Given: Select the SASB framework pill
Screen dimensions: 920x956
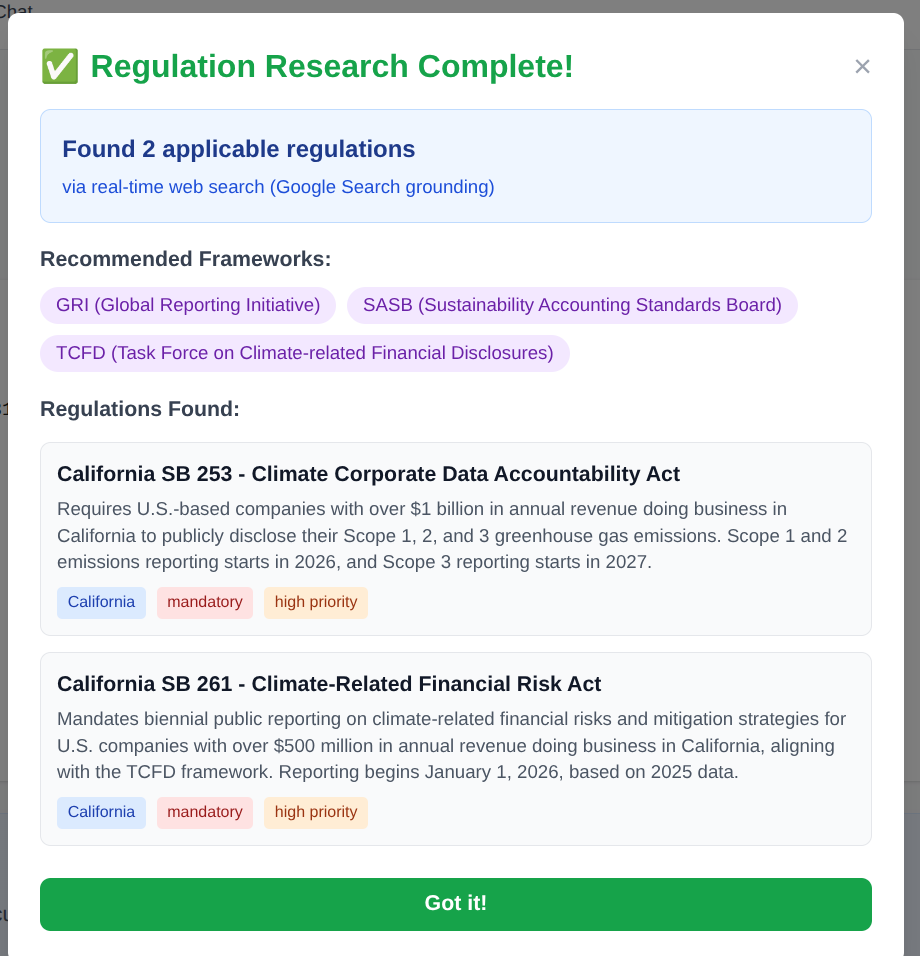Looking at the screenshot, I should [x=572, y=305].
